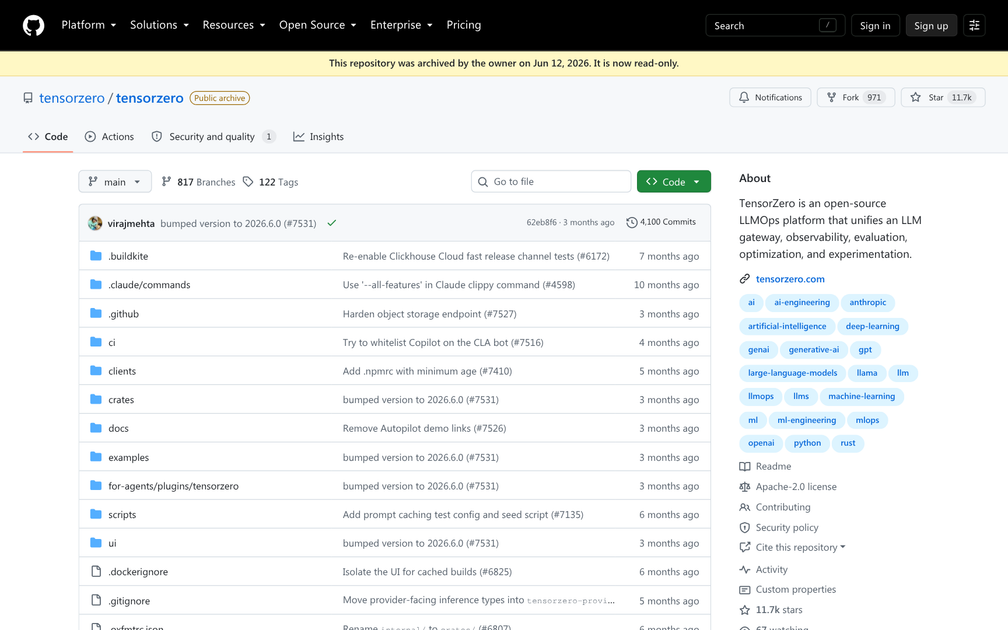Click the branch icon next to 817 Branches
1008x630 pixels.
click(x=166, y=182)
